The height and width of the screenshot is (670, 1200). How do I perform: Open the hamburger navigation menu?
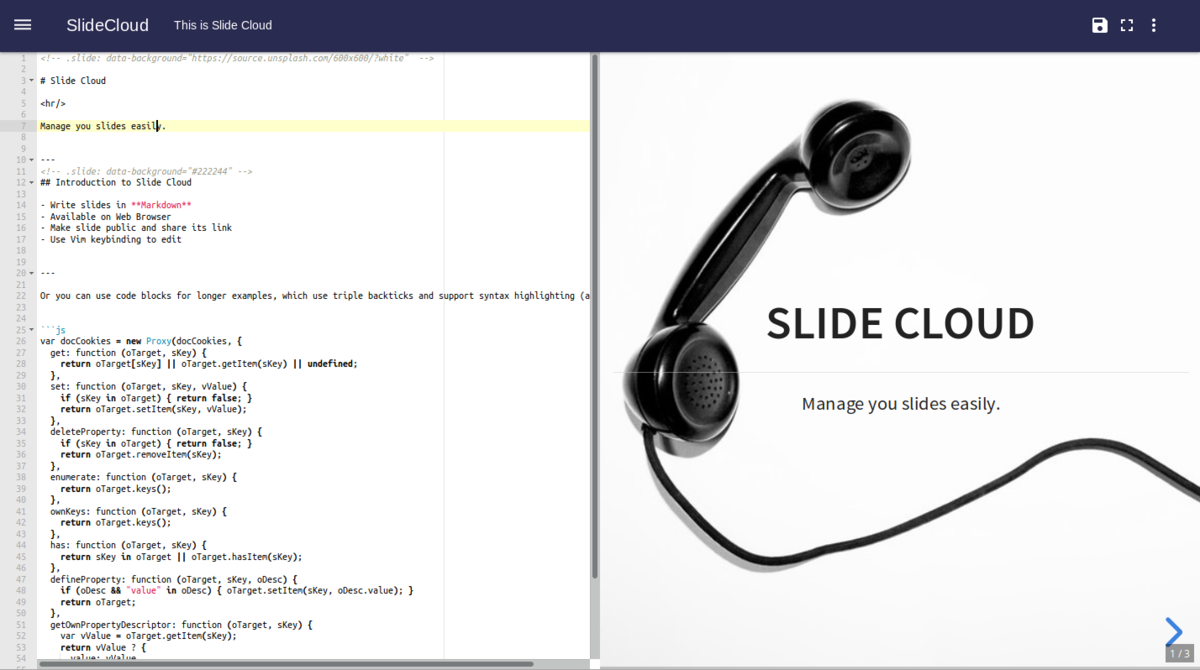coord(22,25)
